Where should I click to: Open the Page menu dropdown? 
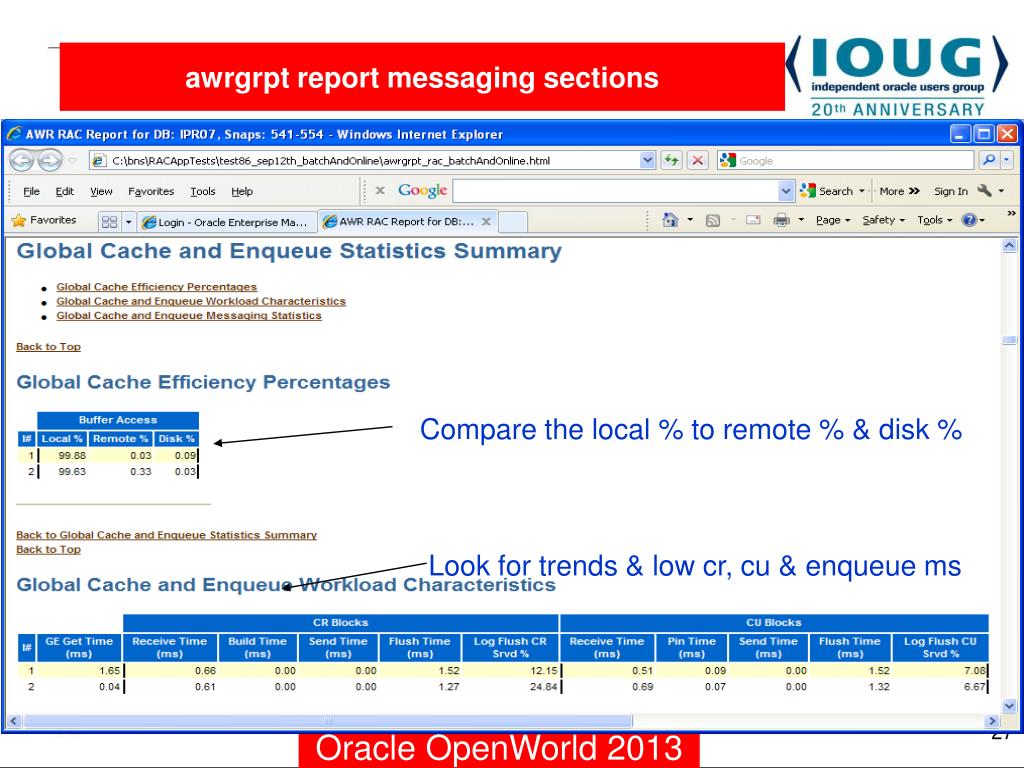[x=833, y=220]
